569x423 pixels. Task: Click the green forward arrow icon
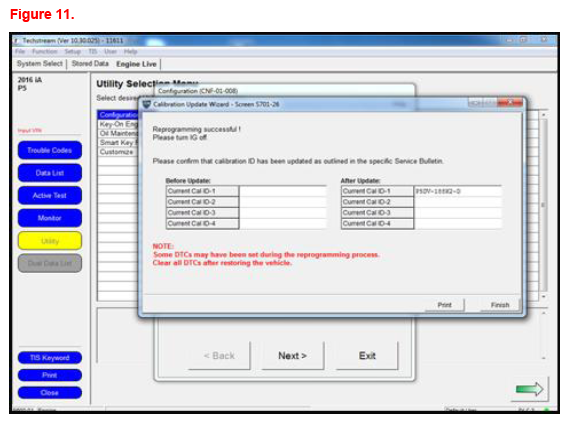(529, 389)
